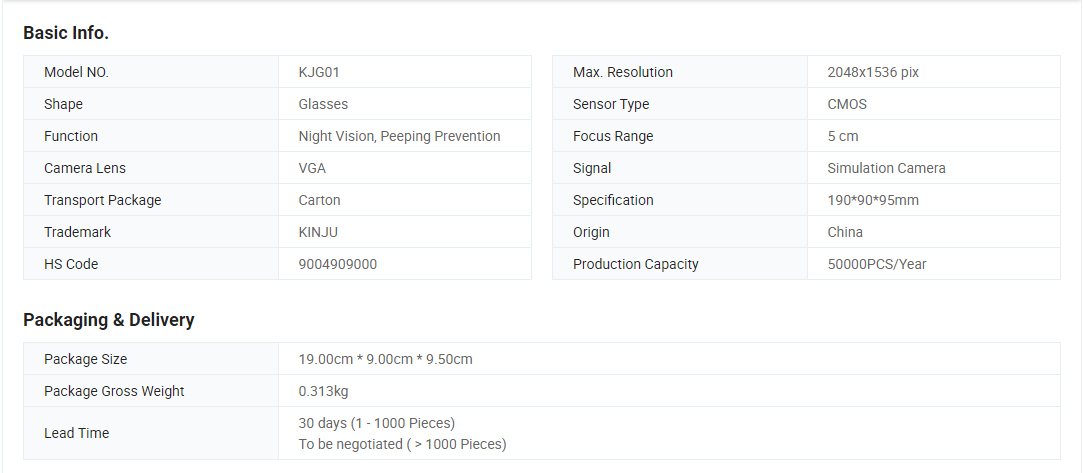Click the package size 19.00cm dimensions
This screenshot has height=473, width=1083.
pos(385,359)
